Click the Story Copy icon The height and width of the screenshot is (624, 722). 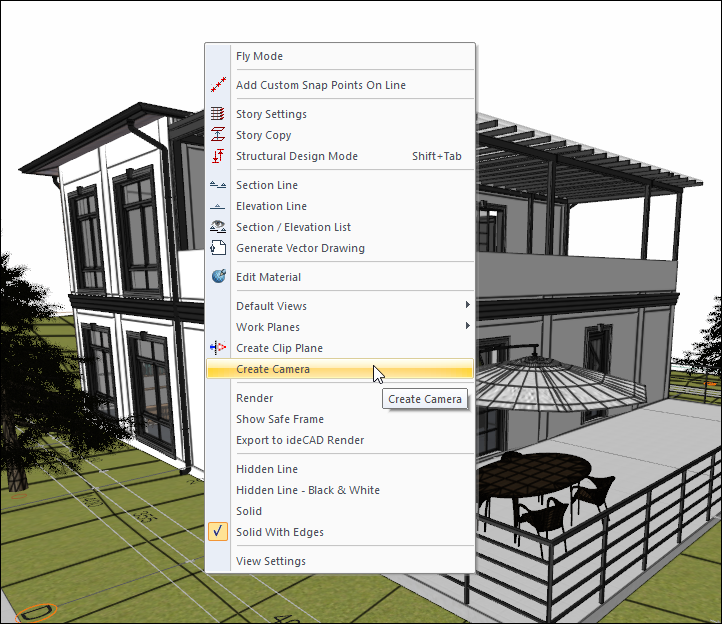tap(218, 136)
